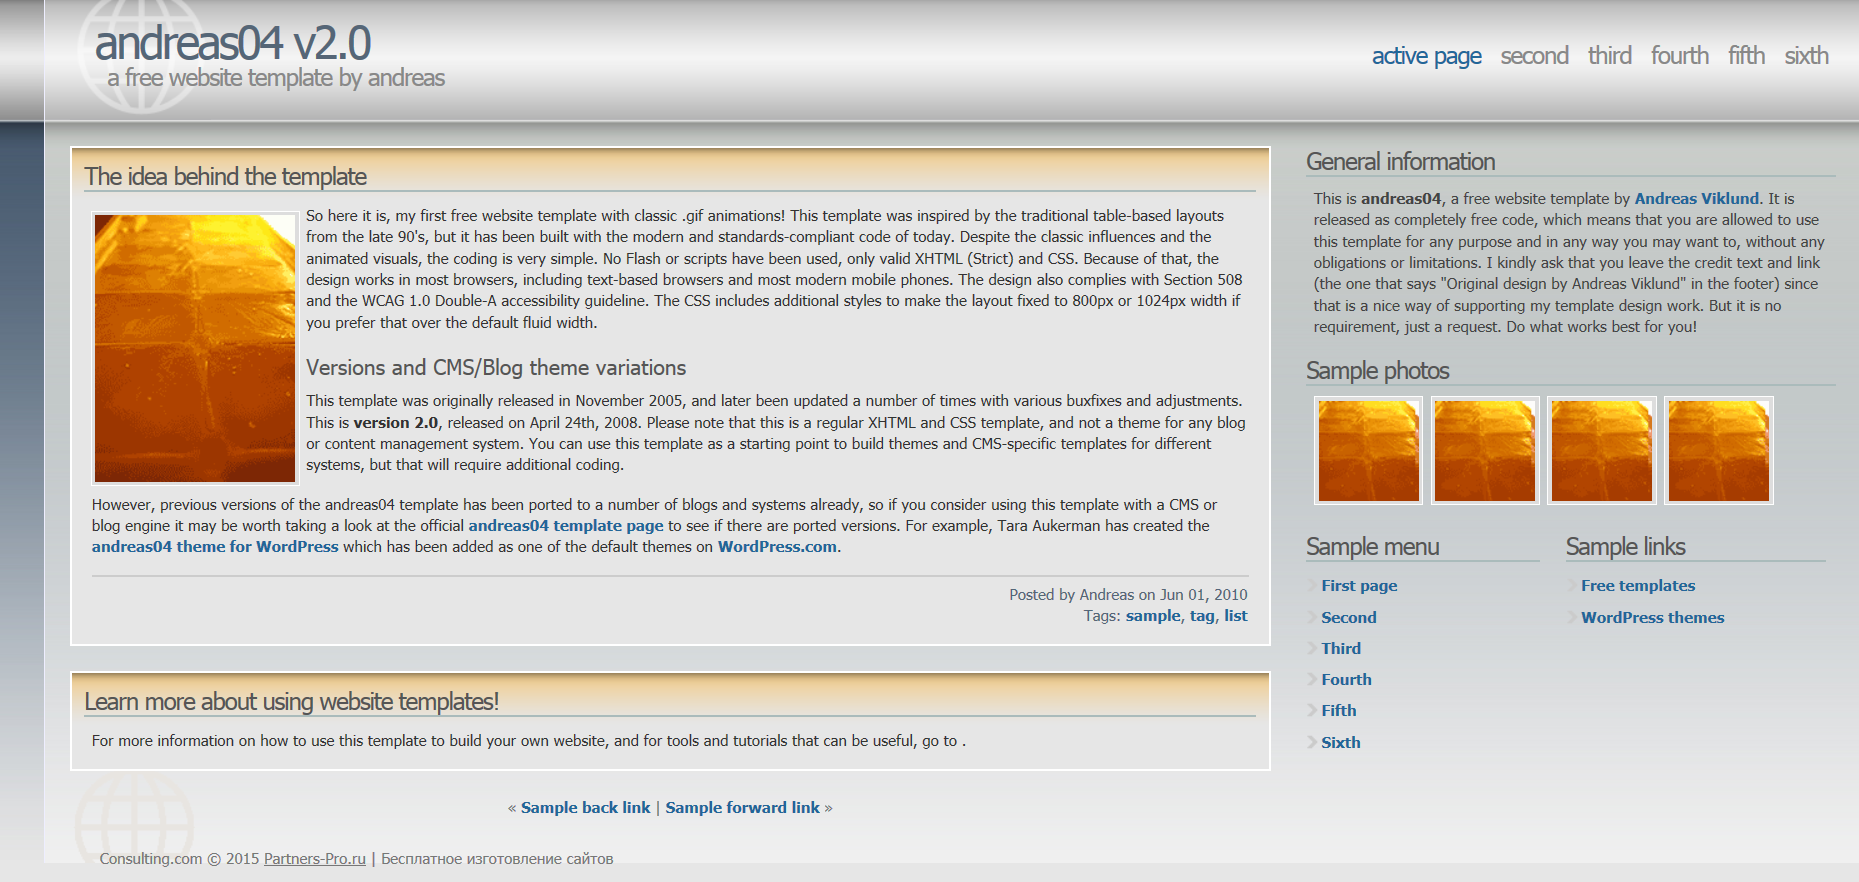The width and height of the screenshot is (1859, 882).
Task: Visit the WordPress.com link
Action: point(777,547)
